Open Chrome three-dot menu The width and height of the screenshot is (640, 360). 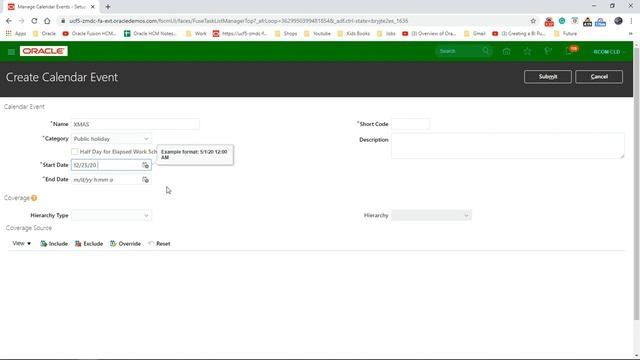[x=631, y=21]
